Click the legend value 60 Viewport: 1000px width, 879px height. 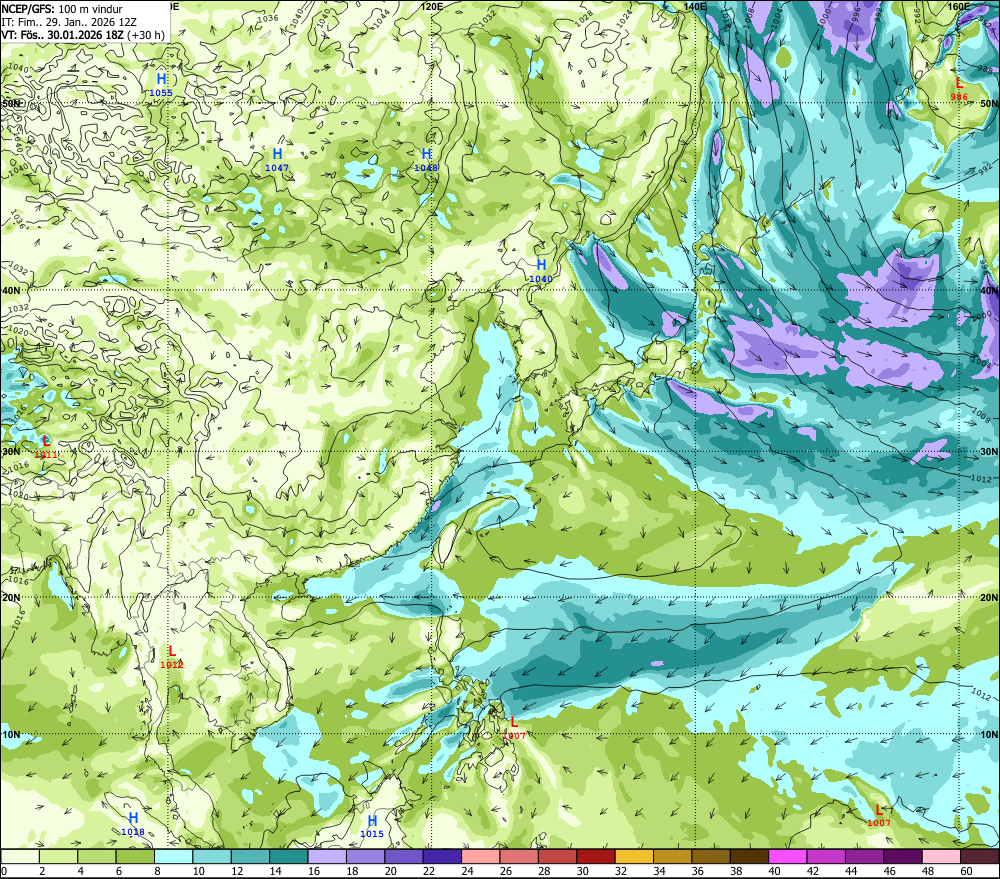966,871
